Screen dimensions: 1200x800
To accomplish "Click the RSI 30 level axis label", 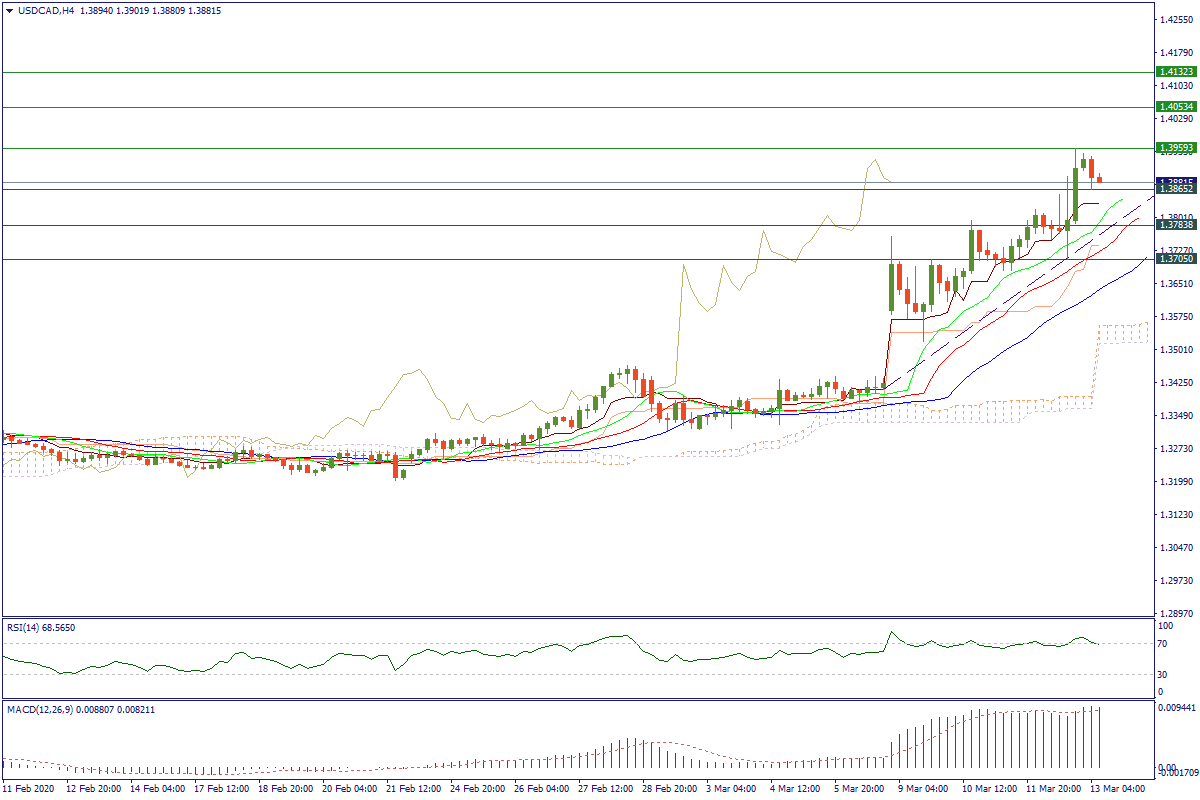I will [1165, 674].
